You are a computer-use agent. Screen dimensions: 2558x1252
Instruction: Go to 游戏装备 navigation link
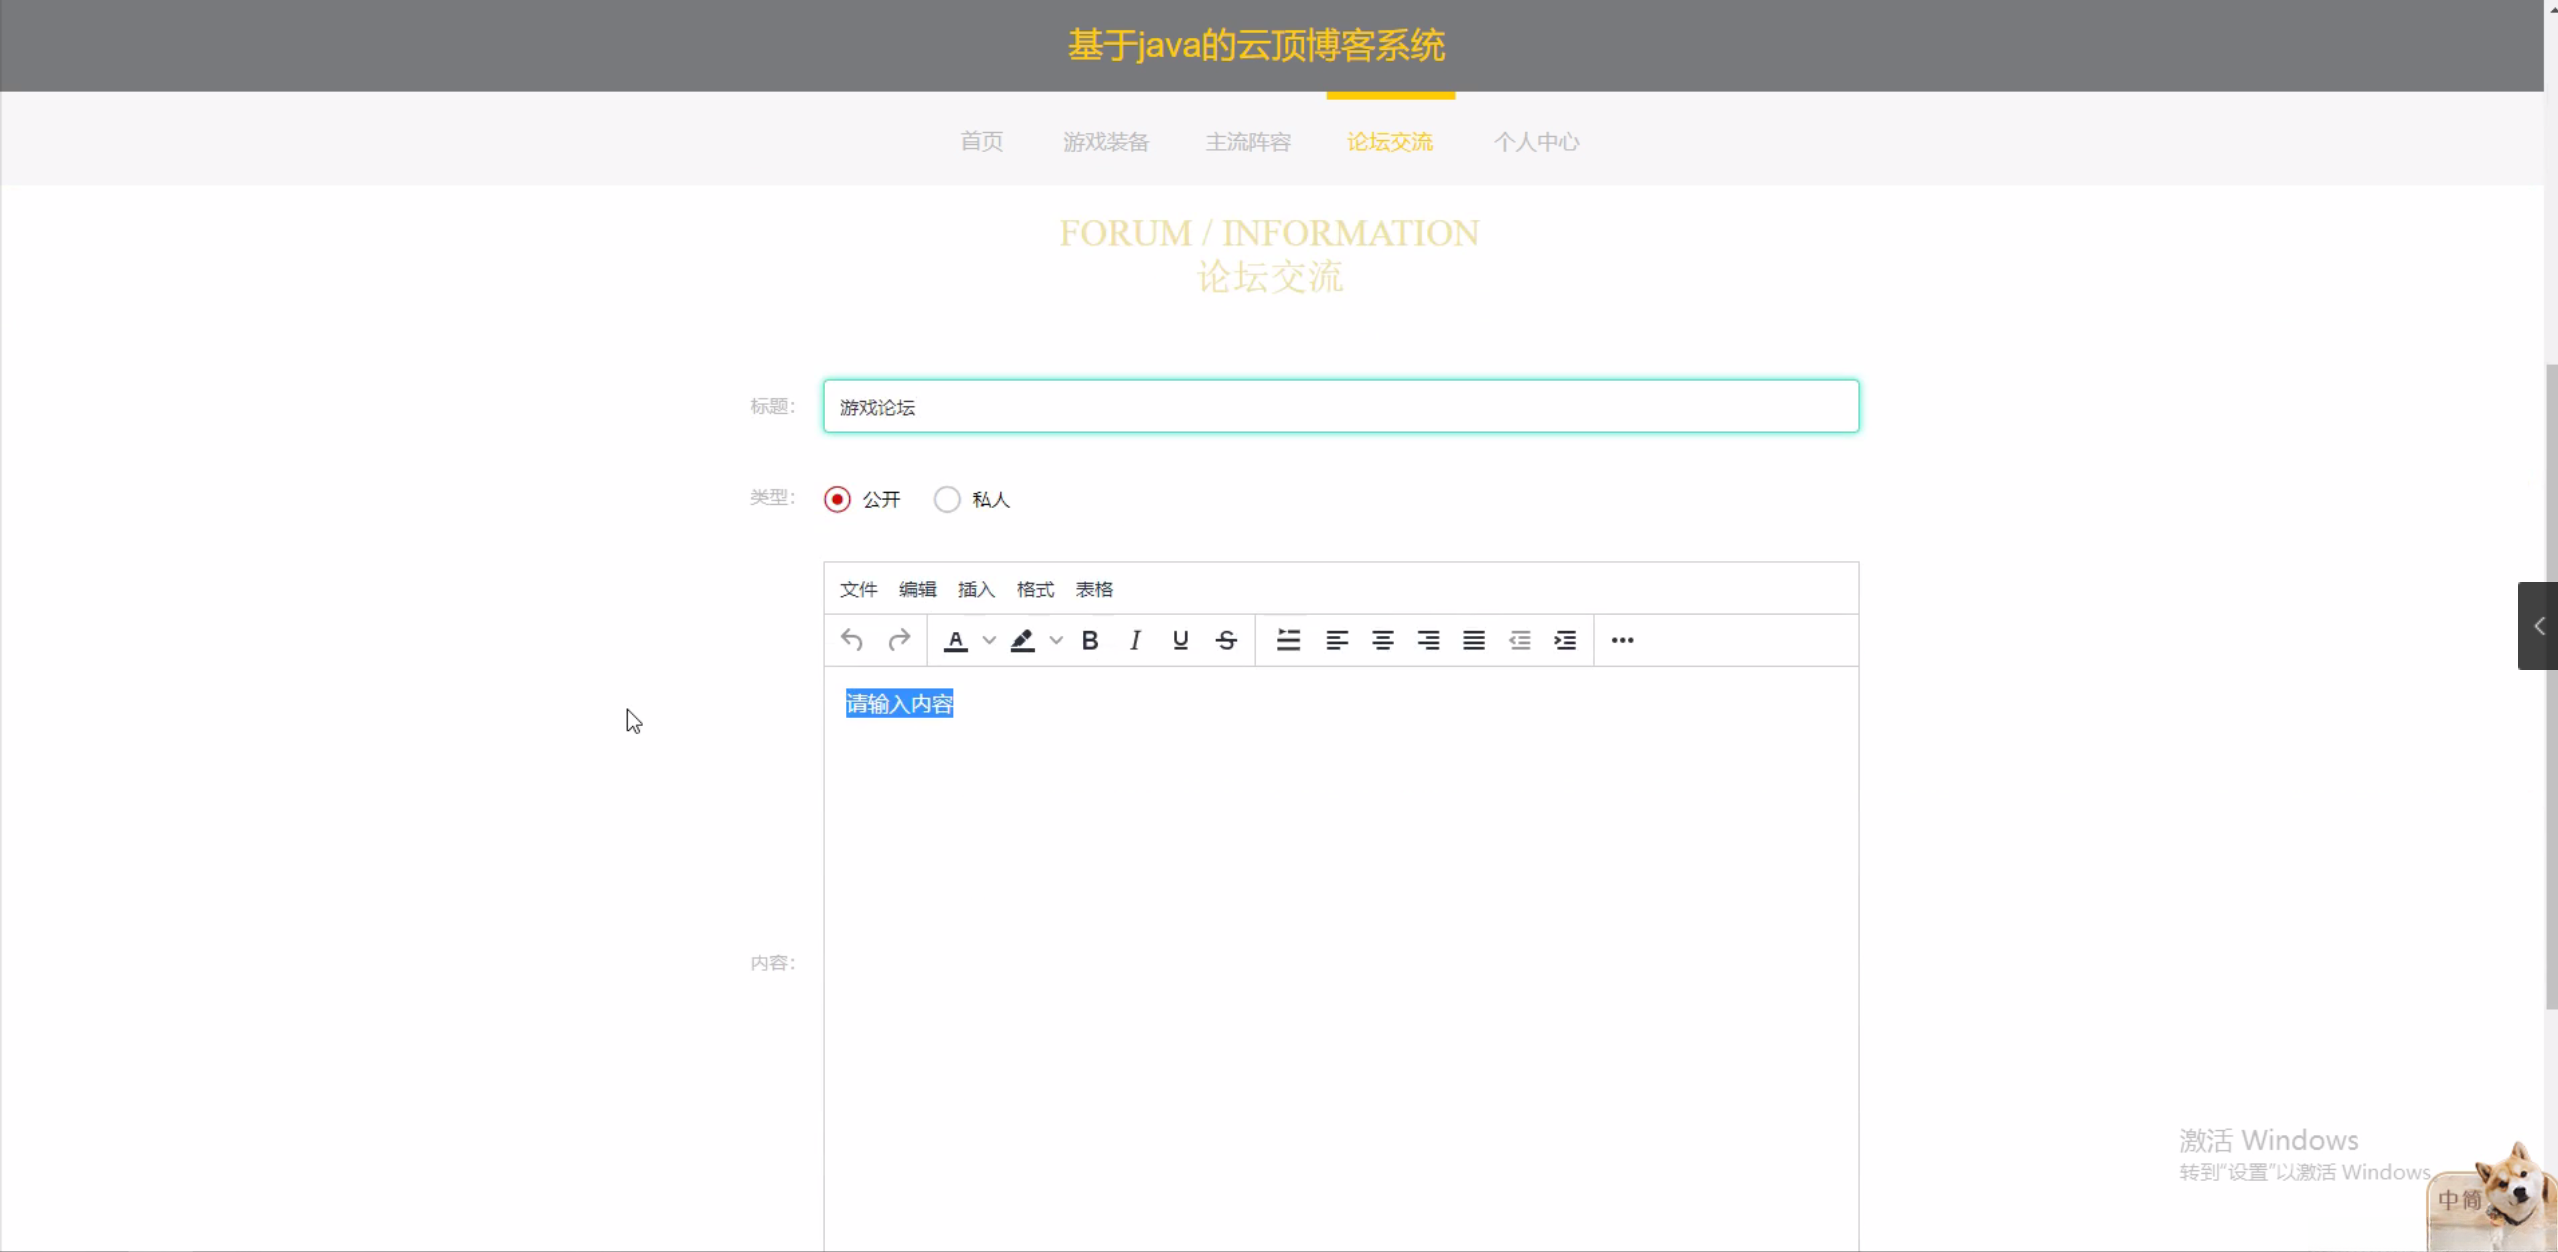click(1106, 142)
